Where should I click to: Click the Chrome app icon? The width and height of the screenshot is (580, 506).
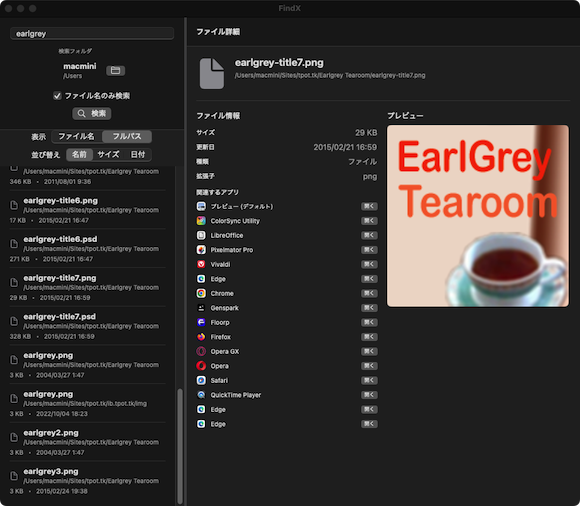click(201, 293)
